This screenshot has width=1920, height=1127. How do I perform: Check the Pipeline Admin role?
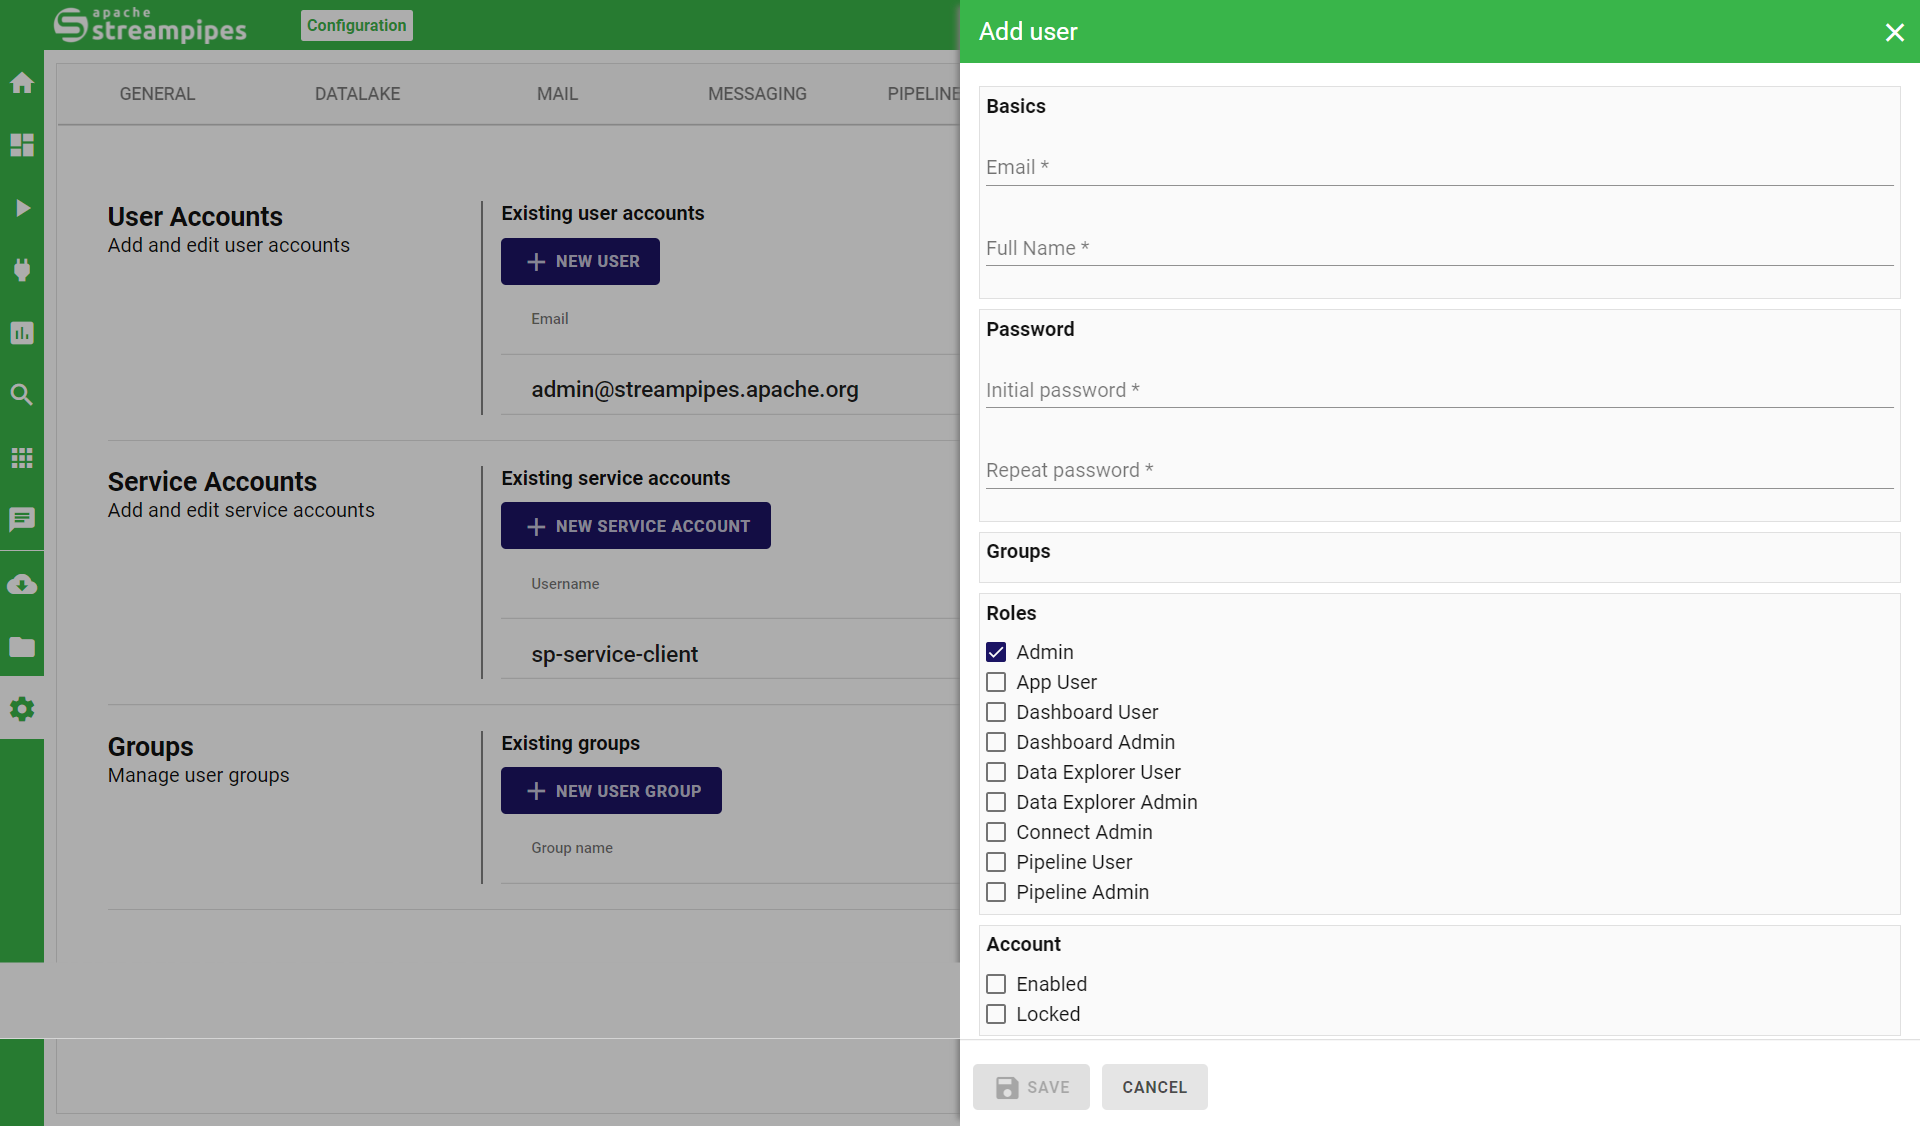coord(996,892)
